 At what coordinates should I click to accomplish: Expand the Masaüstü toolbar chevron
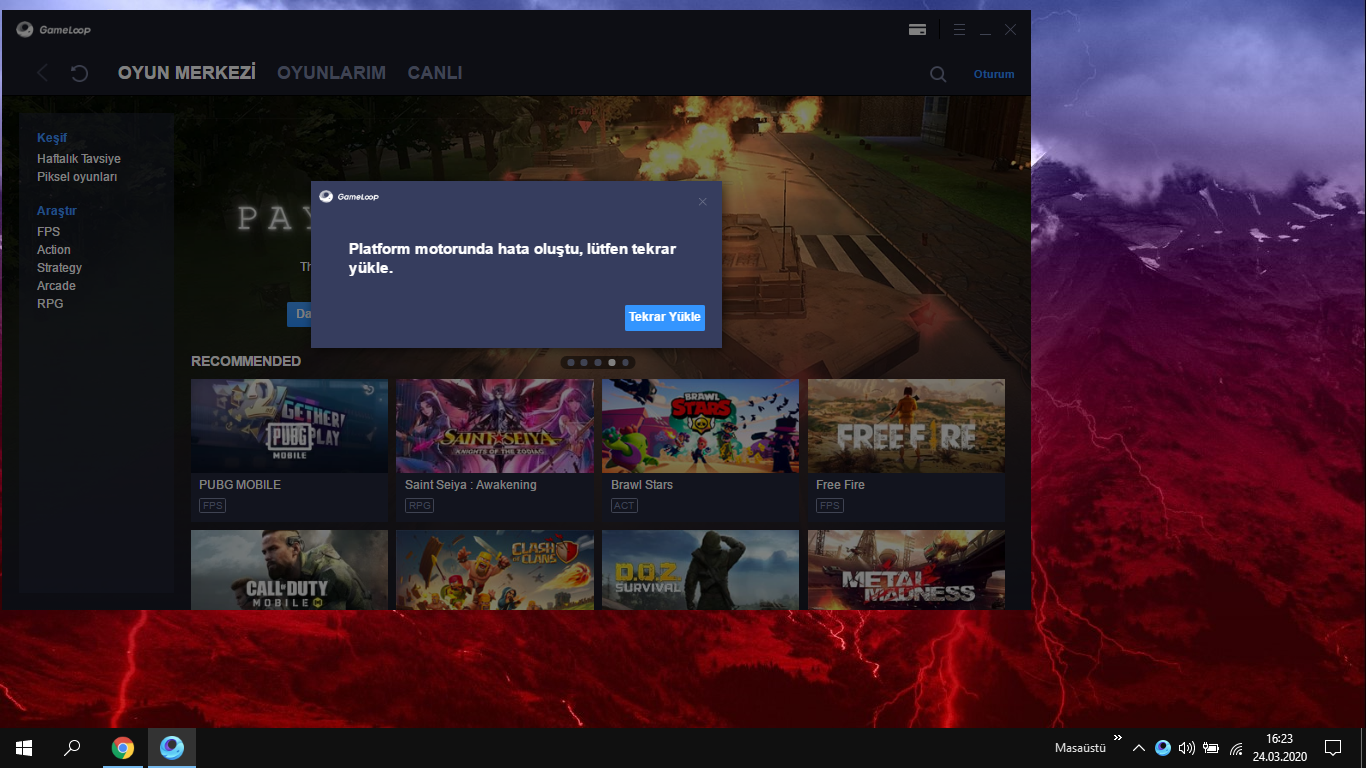[1117, 738]
